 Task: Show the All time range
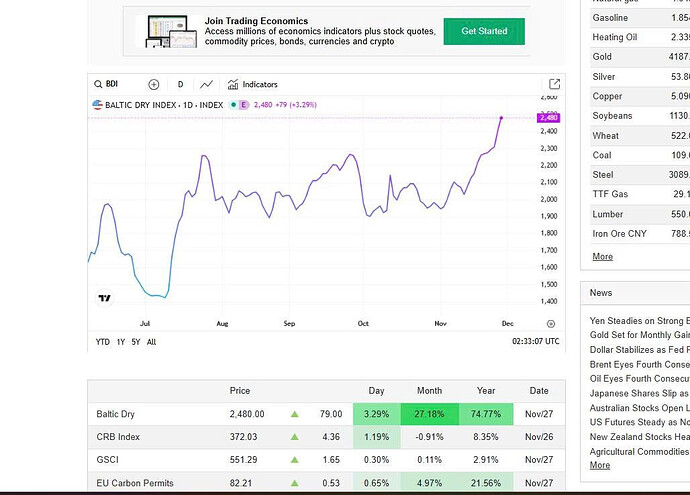(151, 342)
